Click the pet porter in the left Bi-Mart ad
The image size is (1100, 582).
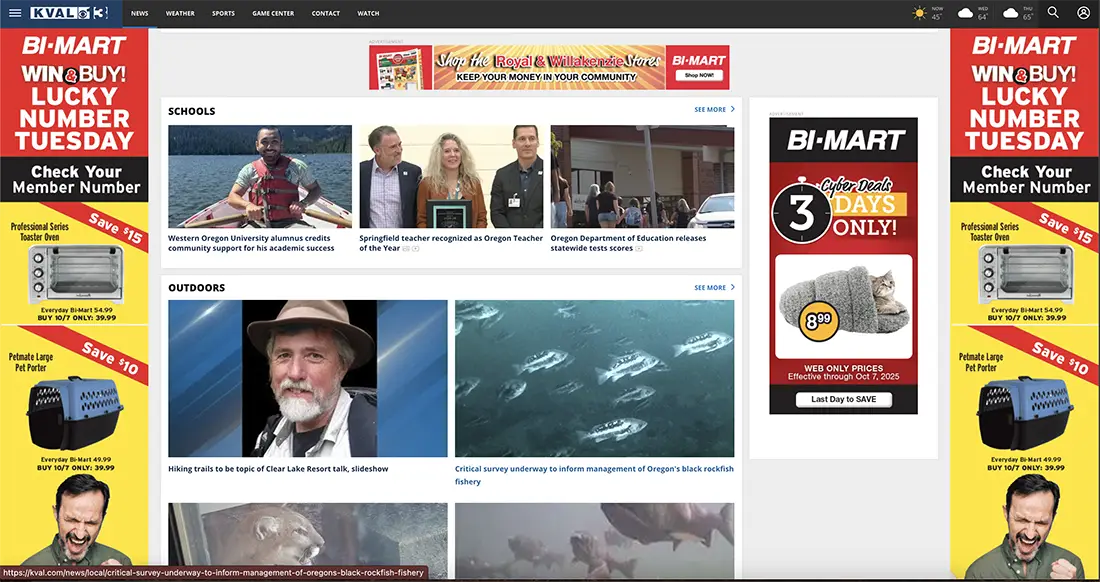tap(75, 412)
